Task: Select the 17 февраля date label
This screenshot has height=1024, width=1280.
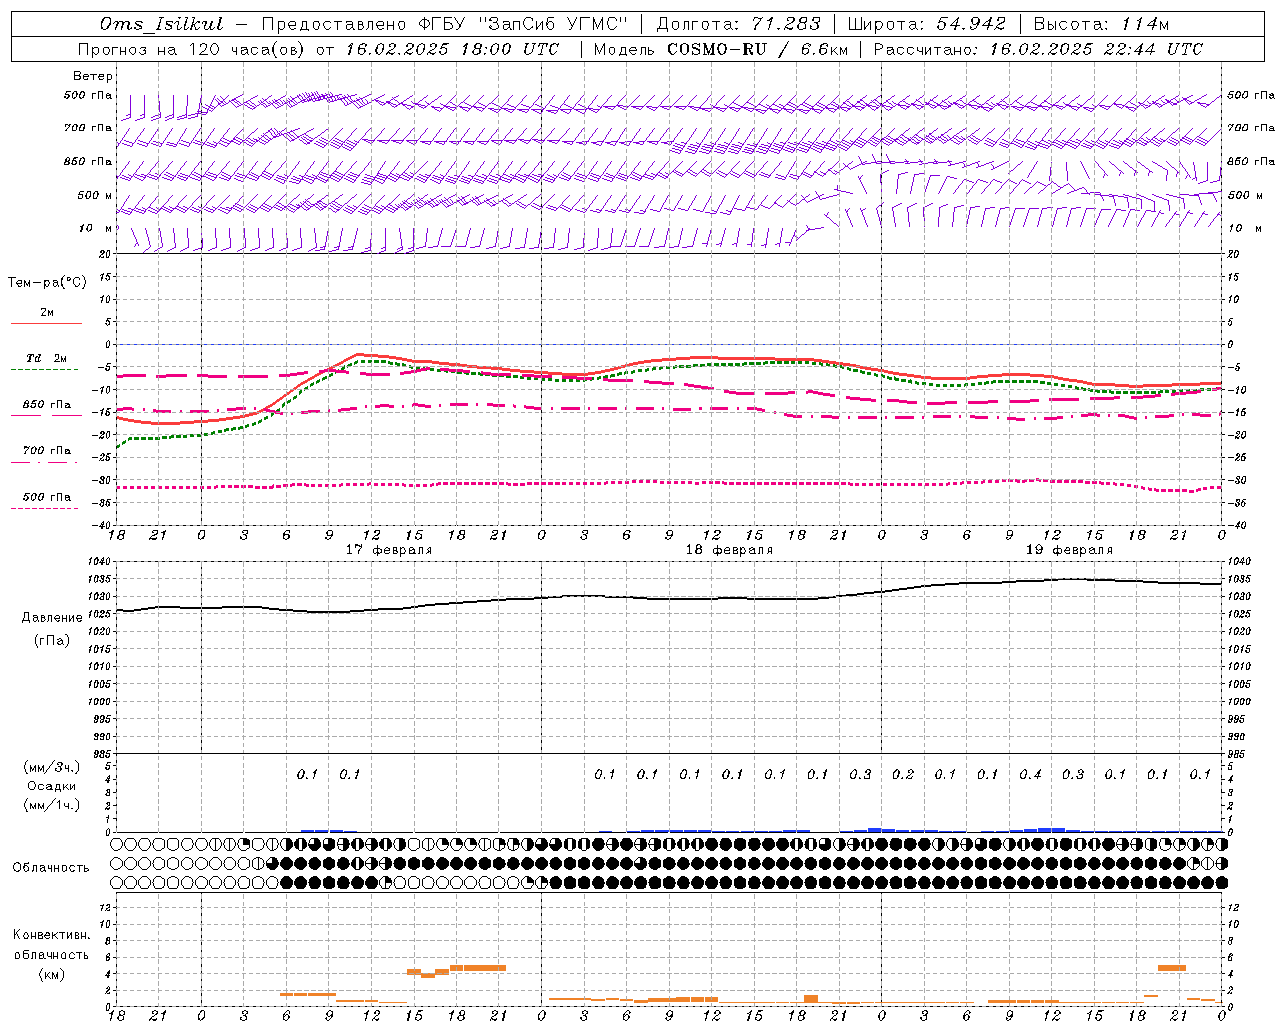Action: point(389,550)
